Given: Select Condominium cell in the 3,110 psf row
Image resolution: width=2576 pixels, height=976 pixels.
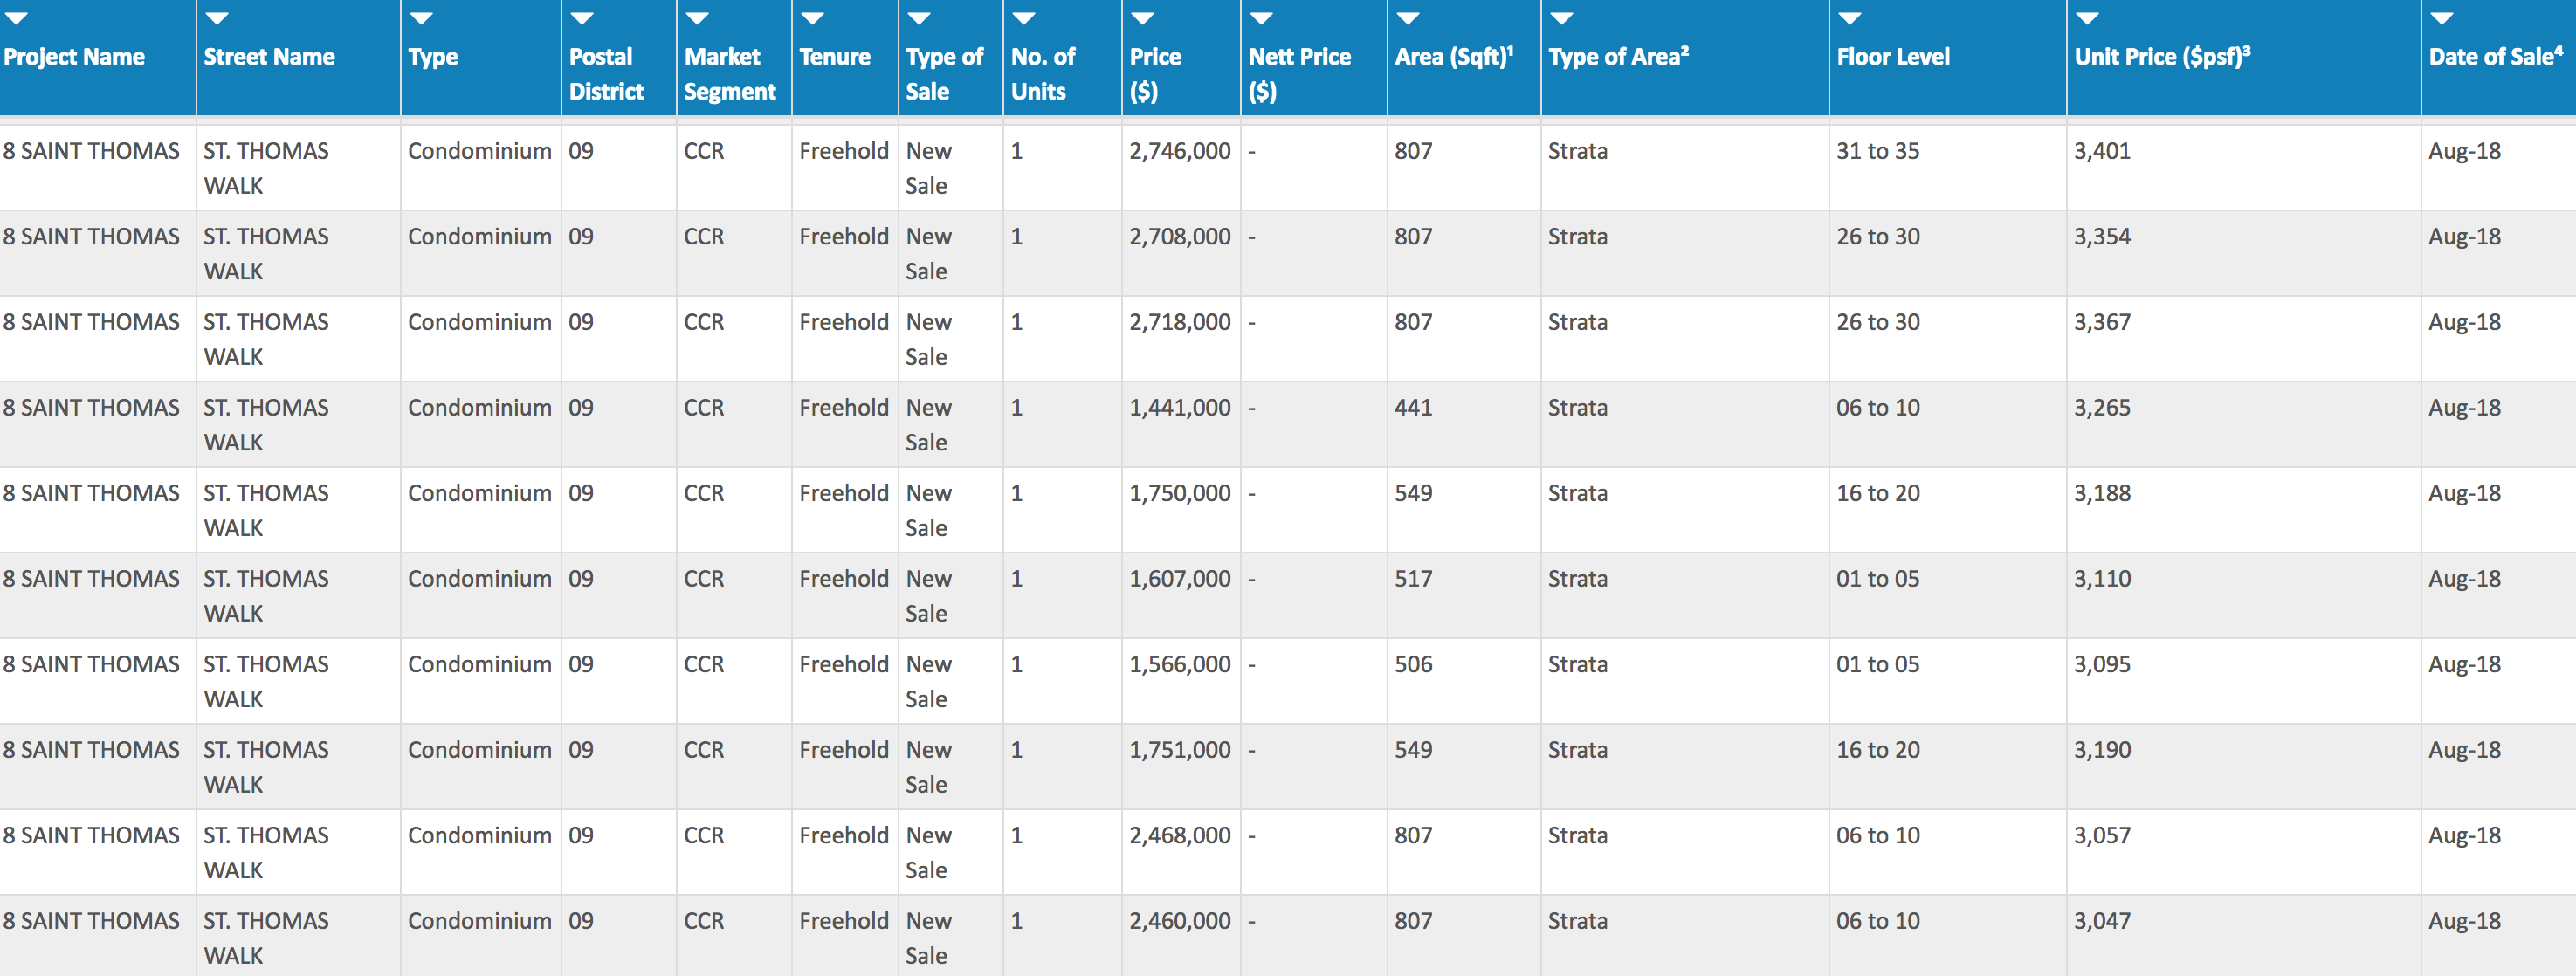Looking at the screenshot, I should [479, 579].
